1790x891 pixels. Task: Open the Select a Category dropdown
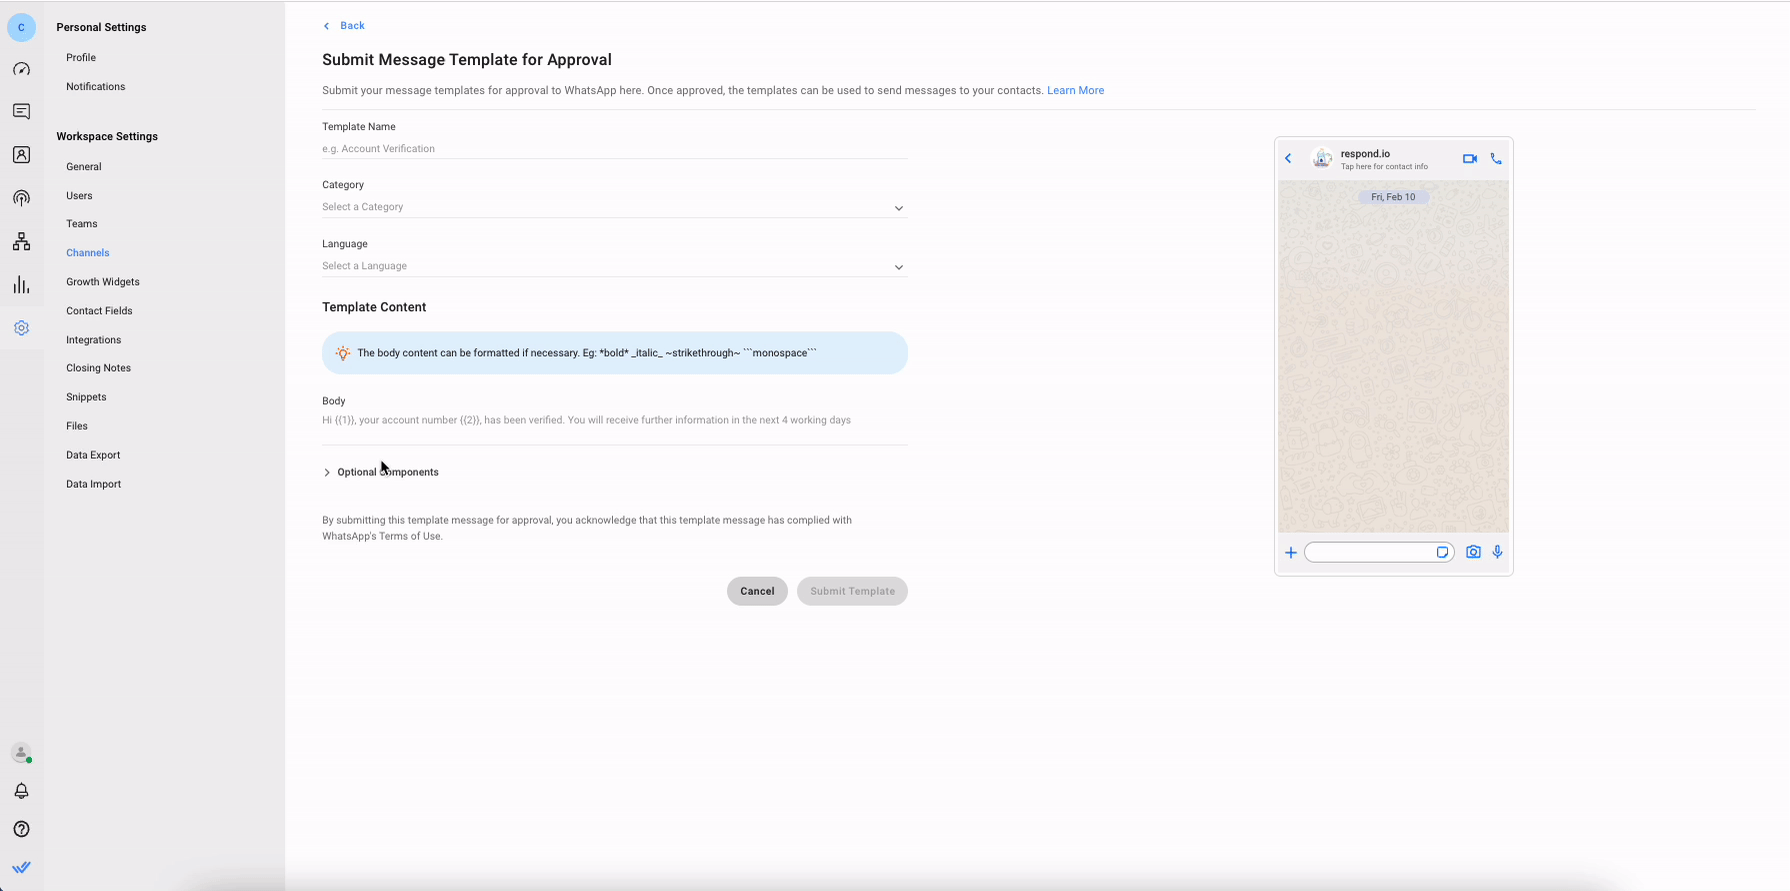pyautogui.click(x=613, y=207)
